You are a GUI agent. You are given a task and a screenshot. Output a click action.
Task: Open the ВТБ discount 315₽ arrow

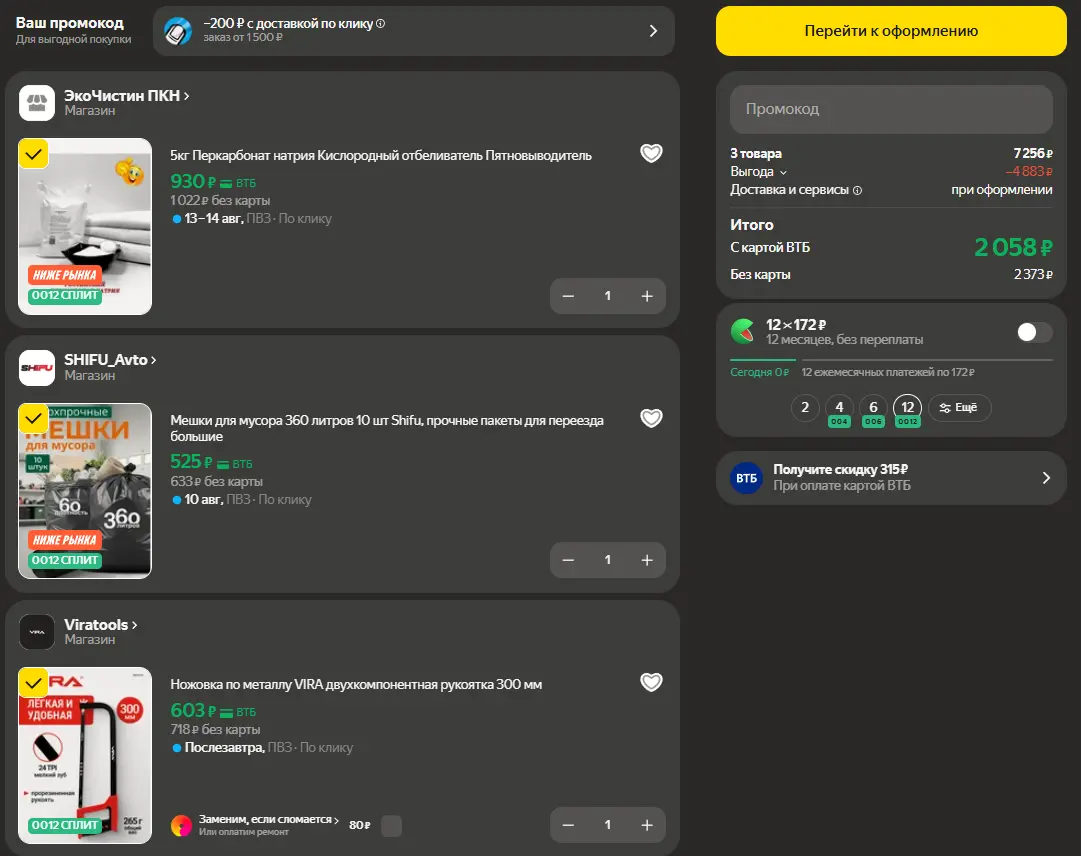(1046, 478)
